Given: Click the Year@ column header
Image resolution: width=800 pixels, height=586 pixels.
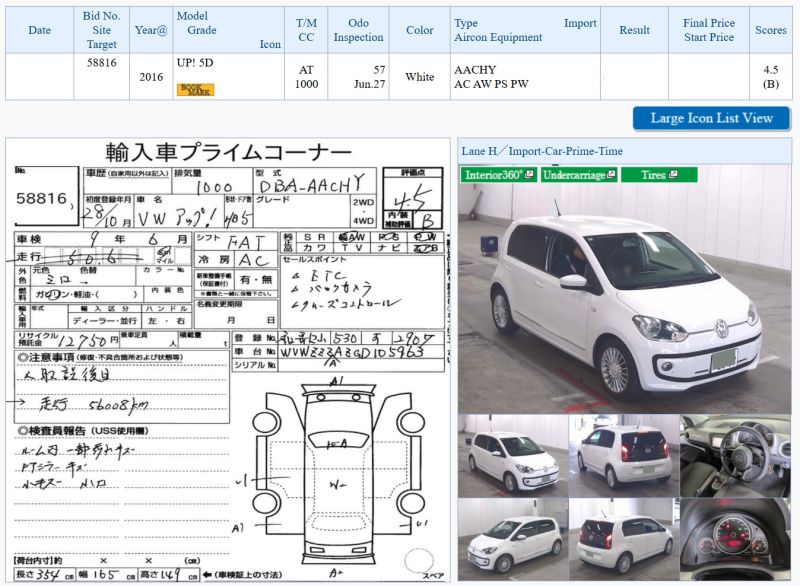Looking at the screenshot, I should coord(151,30).
